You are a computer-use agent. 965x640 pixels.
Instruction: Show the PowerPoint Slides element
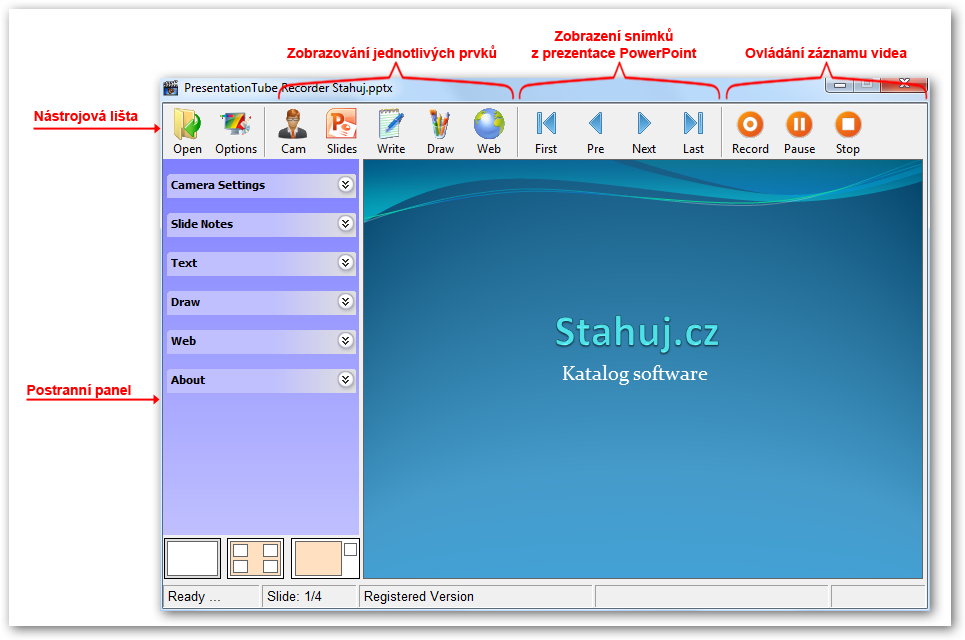[x=342, y=131]
